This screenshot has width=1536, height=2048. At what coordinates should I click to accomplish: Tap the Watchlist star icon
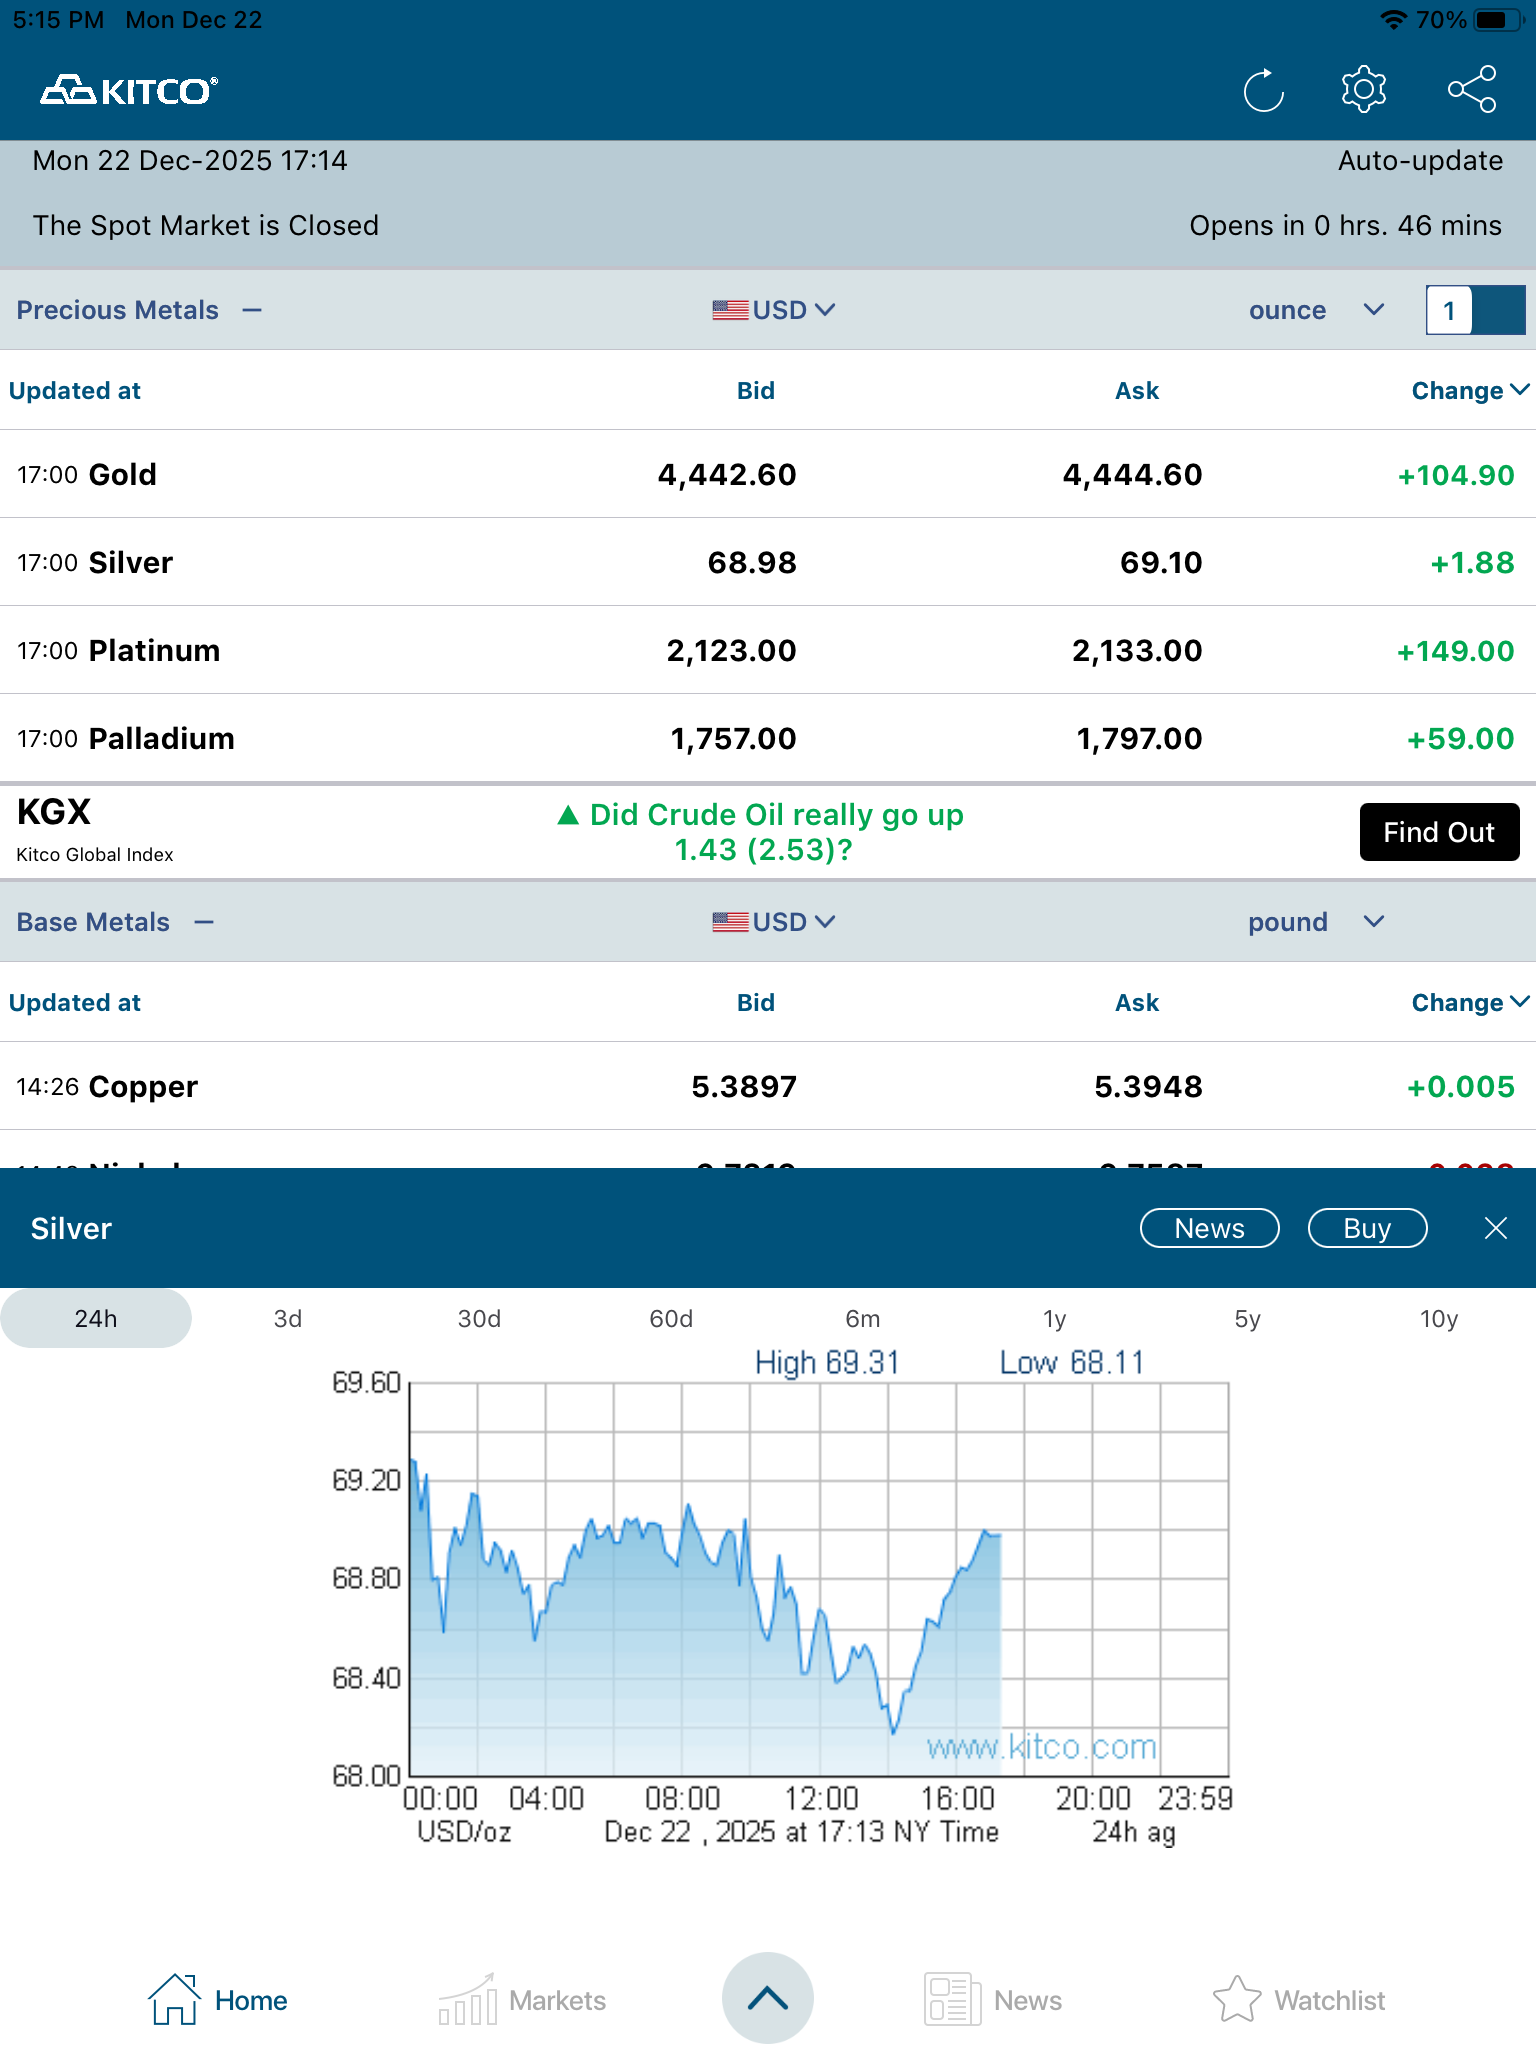[1237, 2000]
